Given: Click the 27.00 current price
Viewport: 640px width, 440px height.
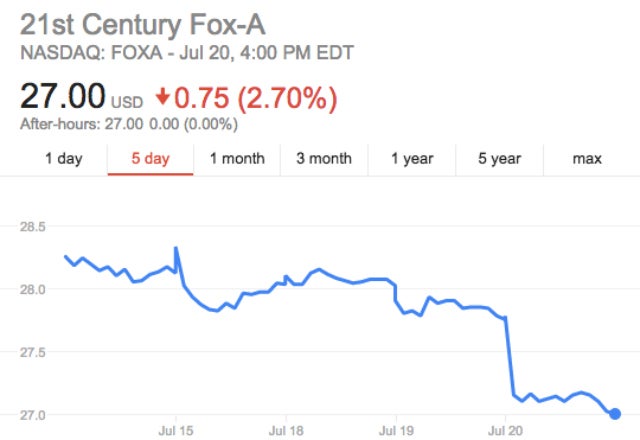Looking at the screenshot, I should click(x=62, y=97).
